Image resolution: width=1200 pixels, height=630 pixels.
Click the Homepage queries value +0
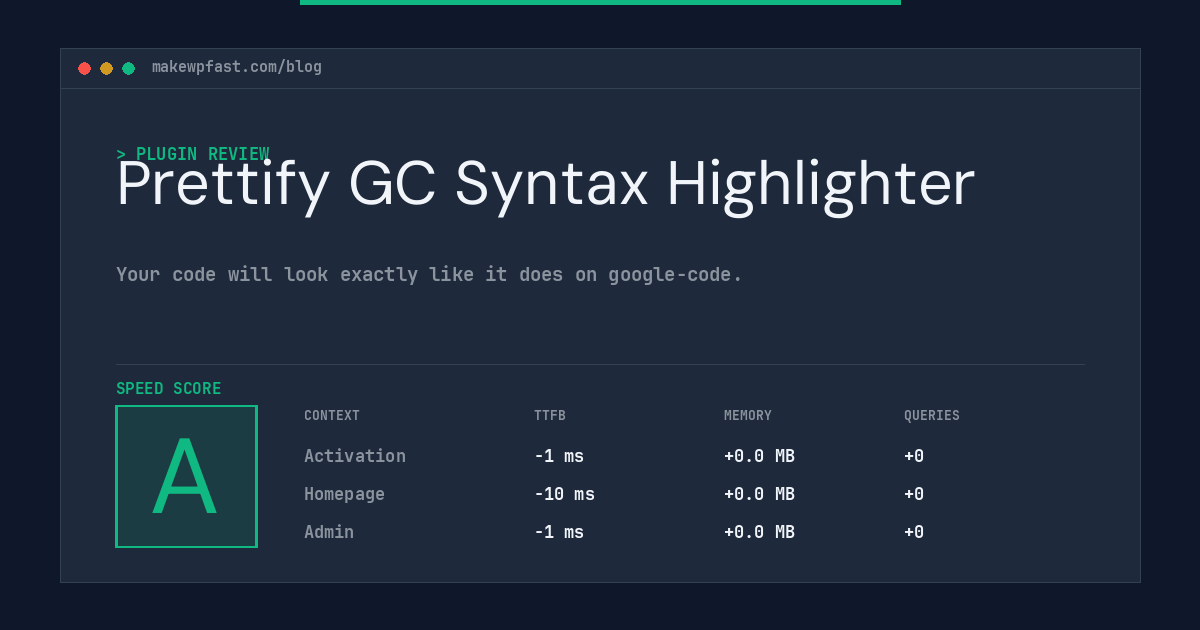pyautogui.click(x=914, y=494)
